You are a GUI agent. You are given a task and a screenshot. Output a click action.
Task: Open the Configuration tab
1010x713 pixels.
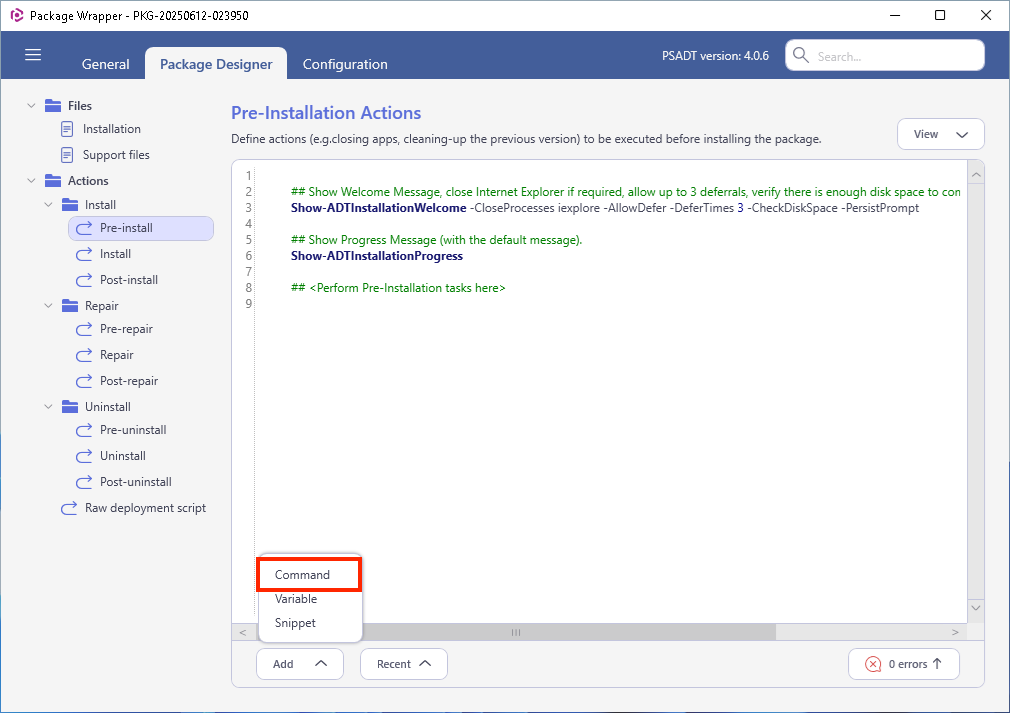(x=345, y=64)
